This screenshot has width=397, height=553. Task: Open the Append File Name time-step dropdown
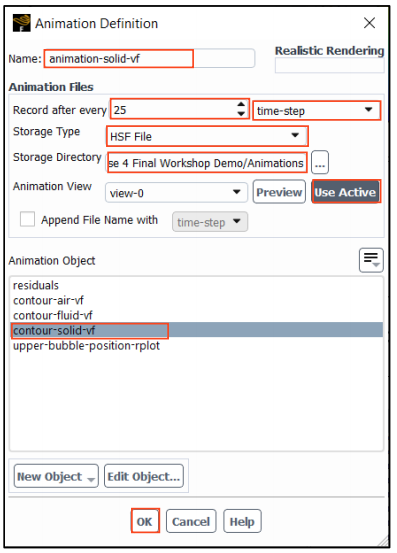click(210, 222)
